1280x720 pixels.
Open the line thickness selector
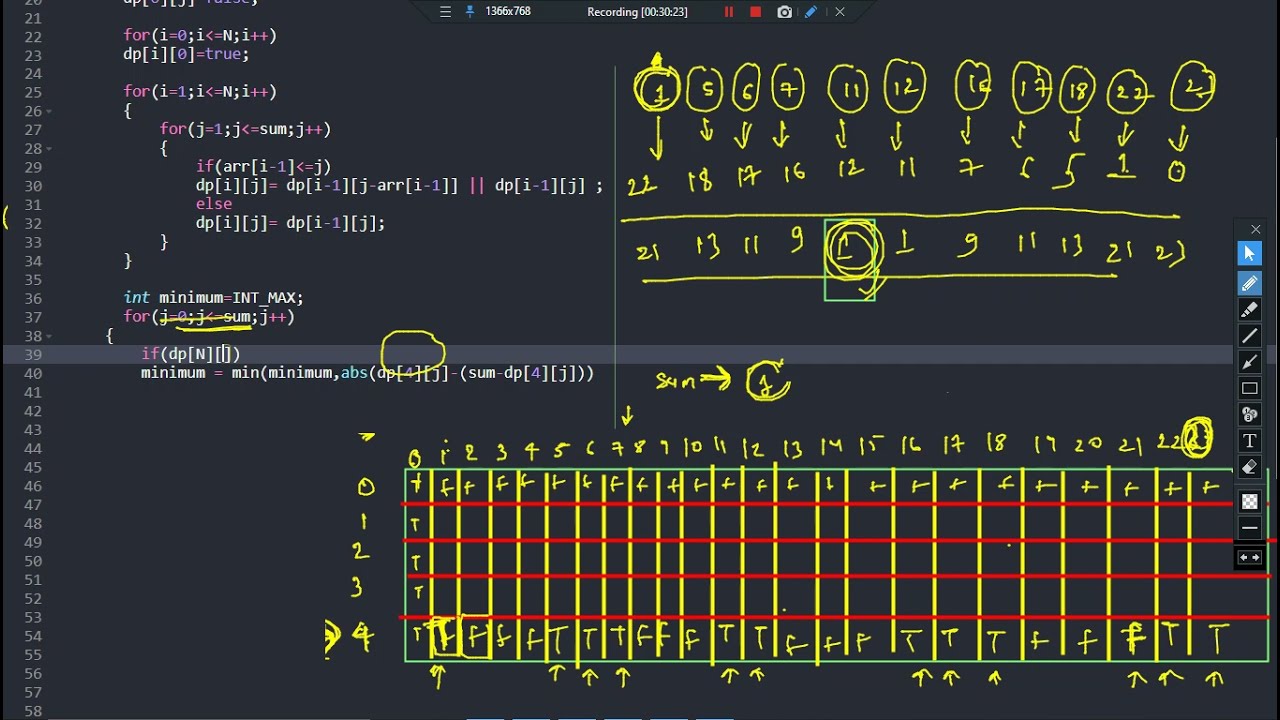point(1250,528)
